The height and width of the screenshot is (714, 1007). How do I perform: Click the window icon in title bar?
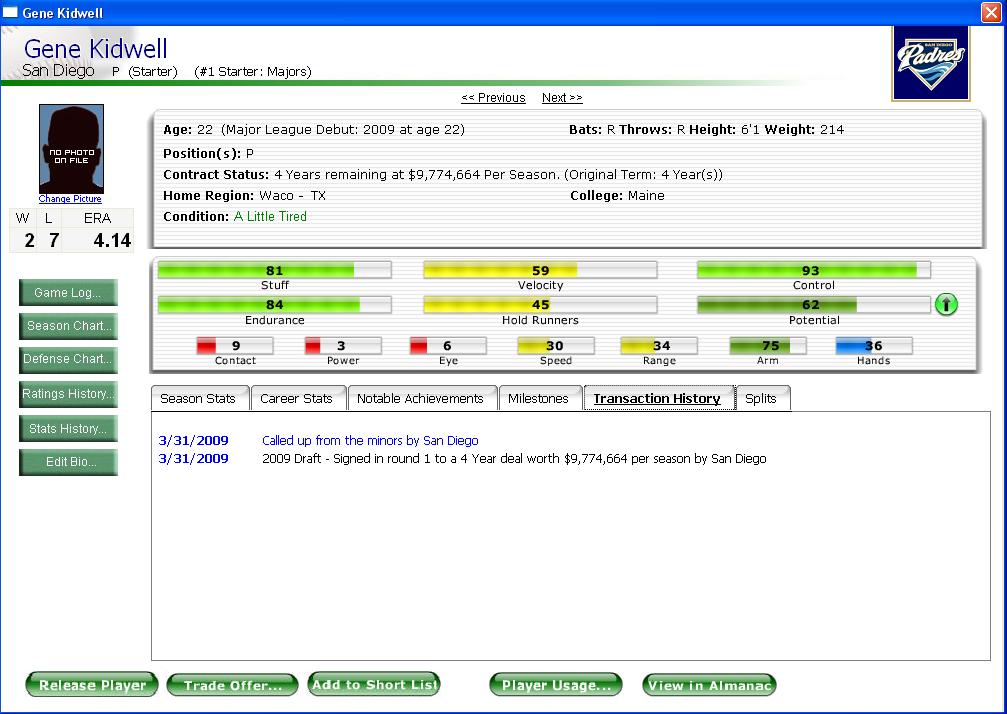10,12
